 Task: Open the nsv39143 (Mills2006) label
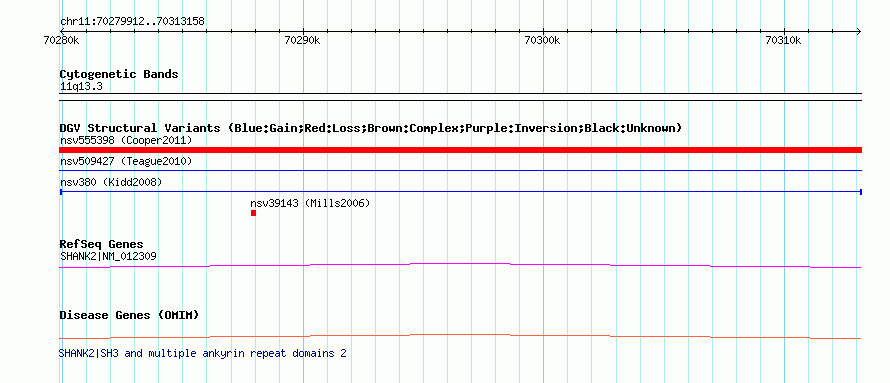(310, 203)
